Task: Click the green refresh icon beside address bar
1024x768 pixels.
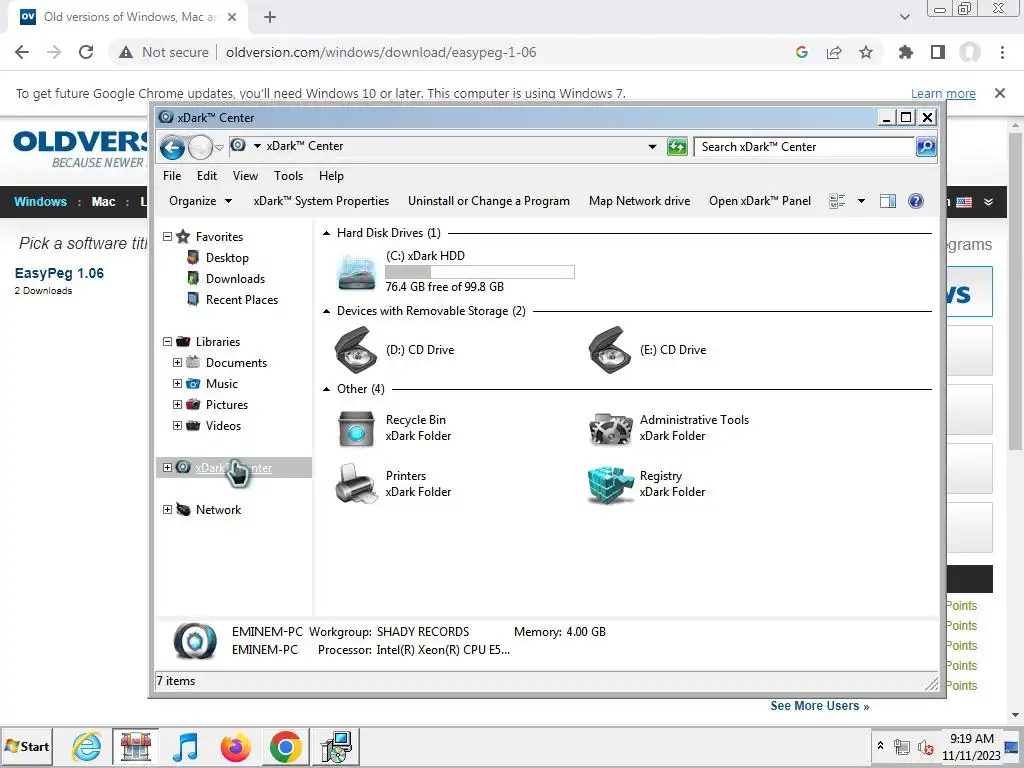Action: [677, 147]
